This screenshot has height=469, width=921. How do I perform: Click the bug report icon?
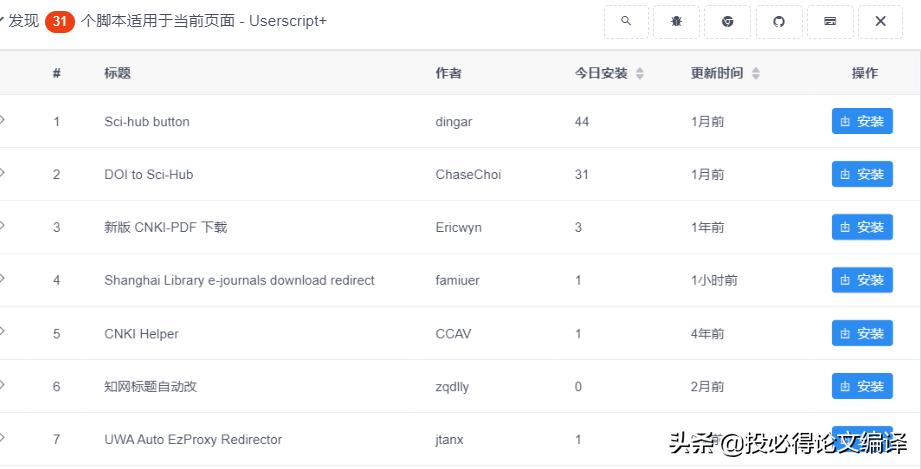pos(677,22)
